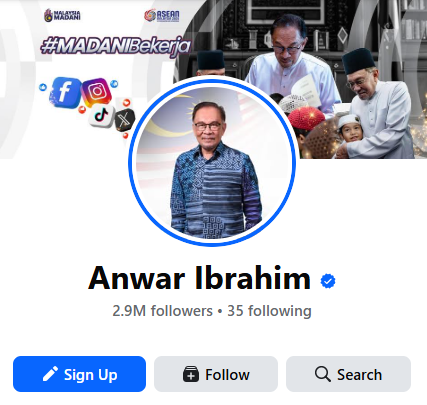
Task: Open the 2.9M followers link
Action: [x=162, y=311]
